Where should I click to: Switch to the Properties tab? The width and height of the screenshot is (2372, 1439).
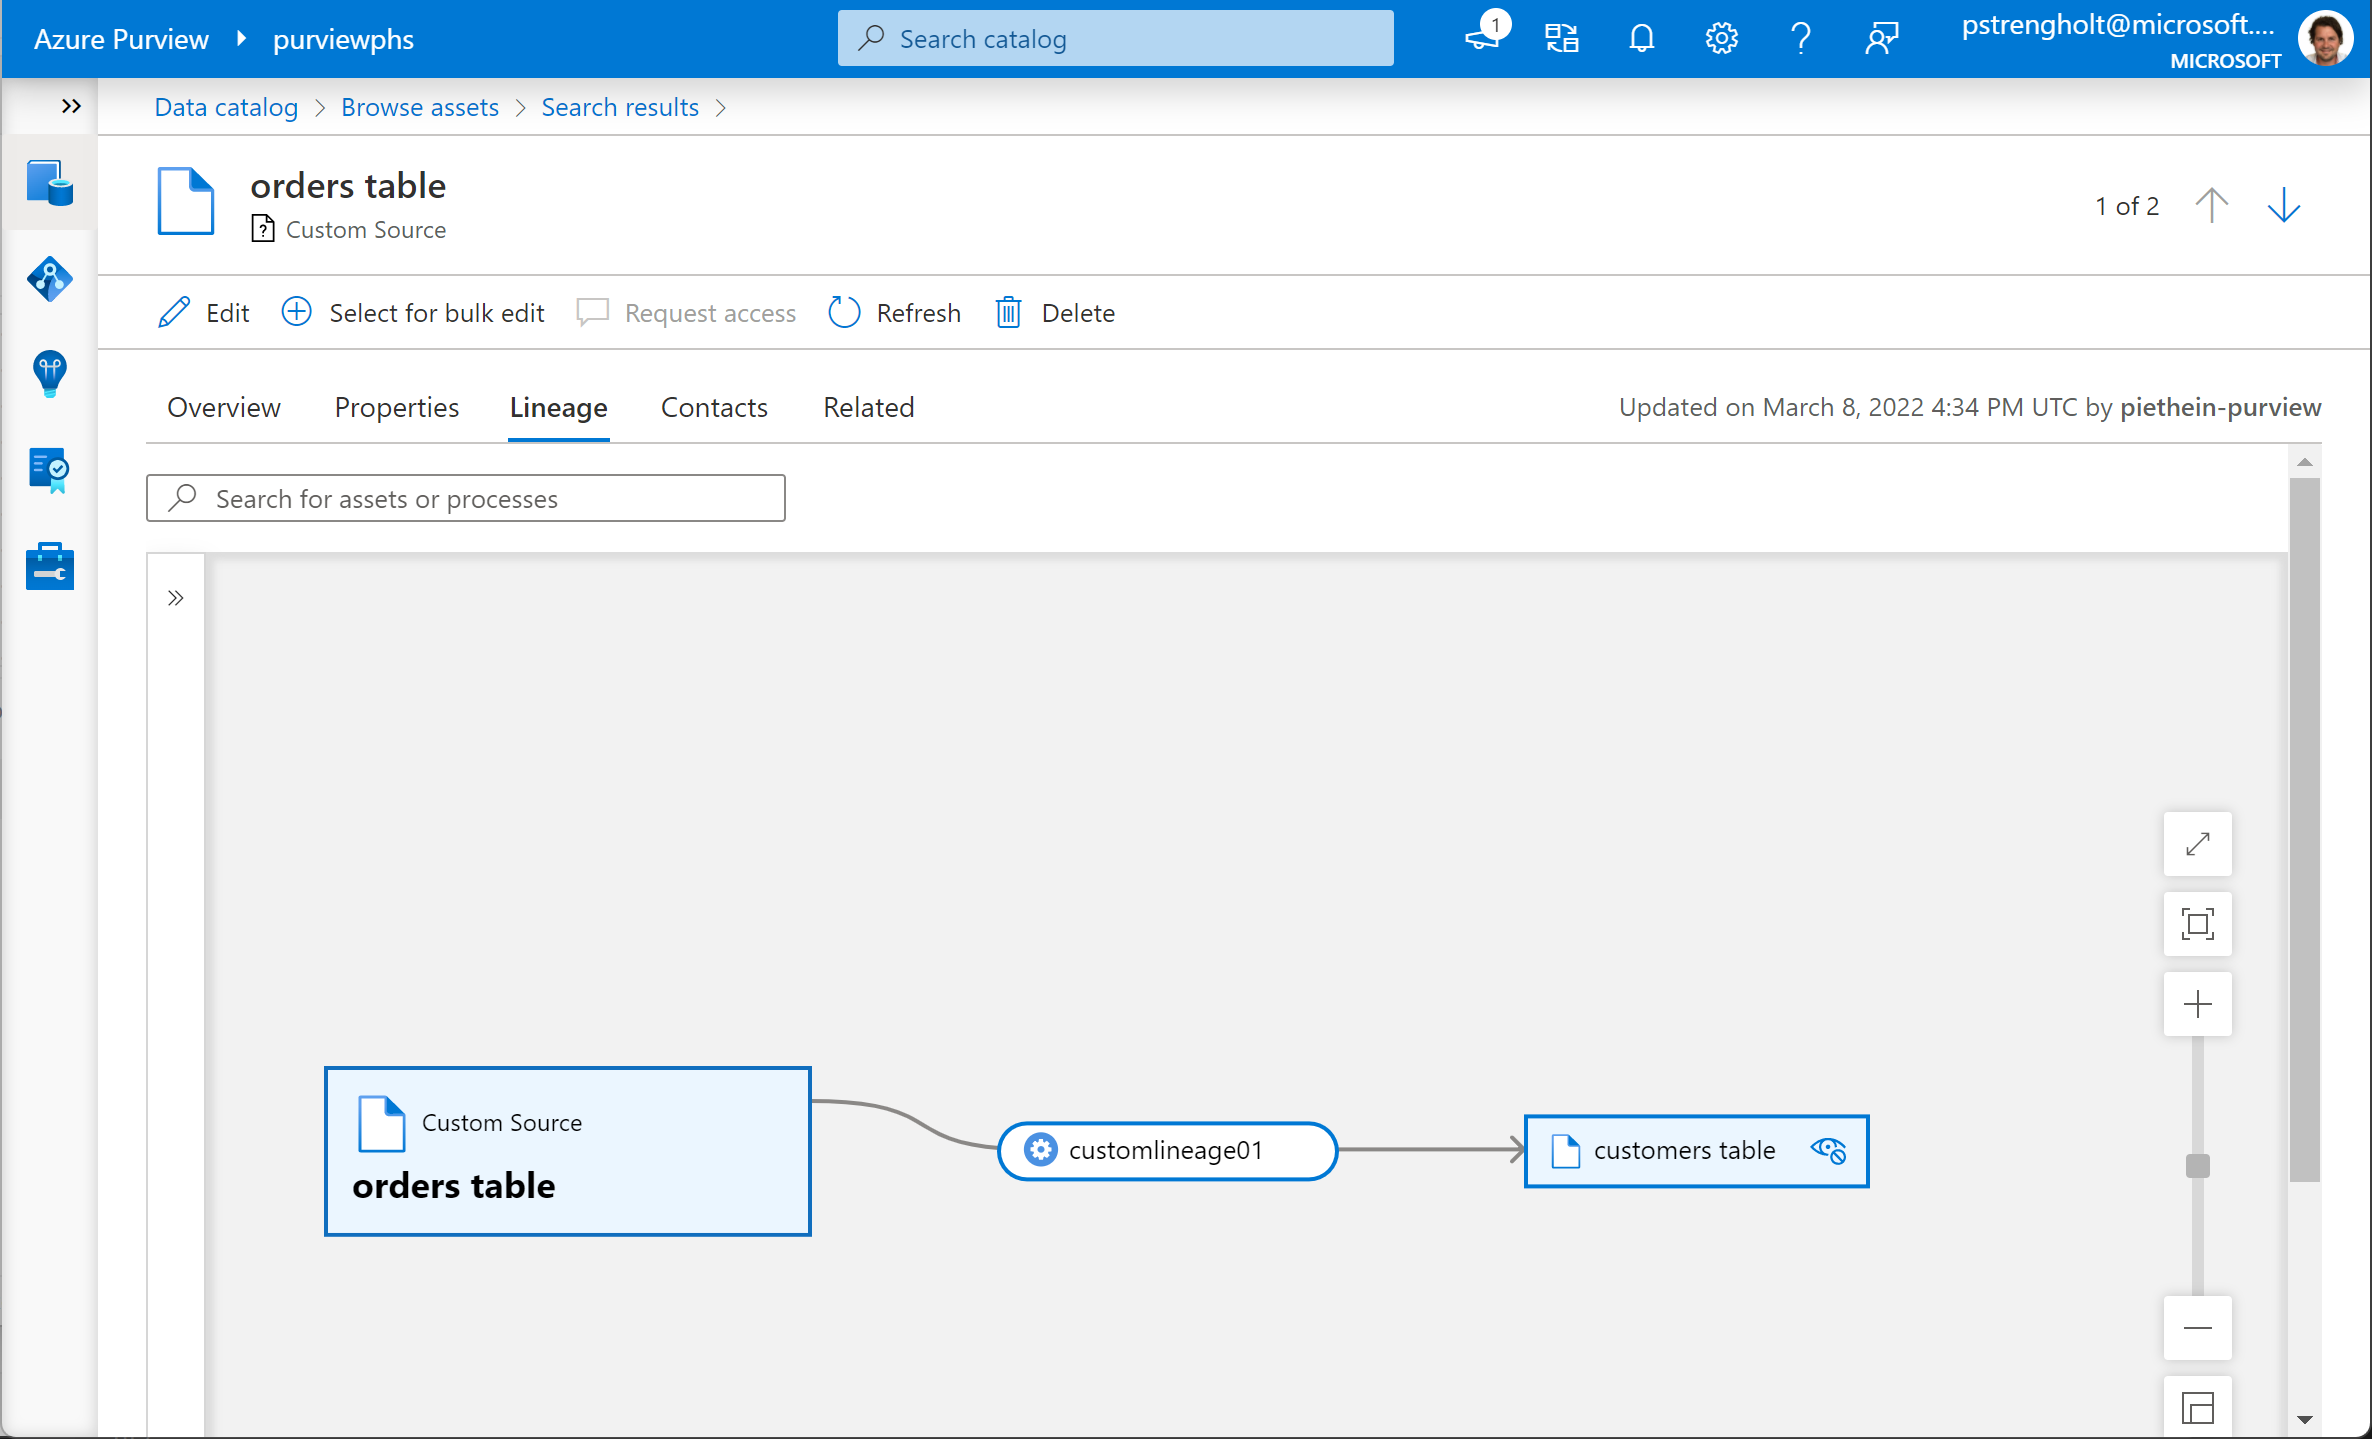[x=396, y=407]
